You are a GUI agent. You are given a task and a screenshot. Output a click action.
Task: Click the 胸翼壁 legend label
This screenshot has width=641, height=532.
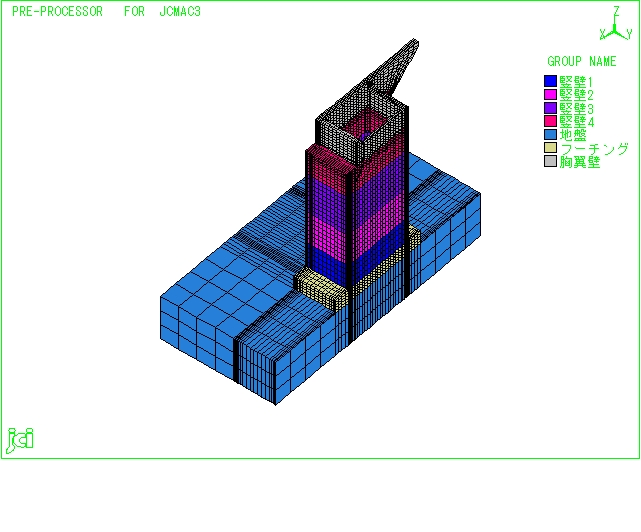coord(580,162)
